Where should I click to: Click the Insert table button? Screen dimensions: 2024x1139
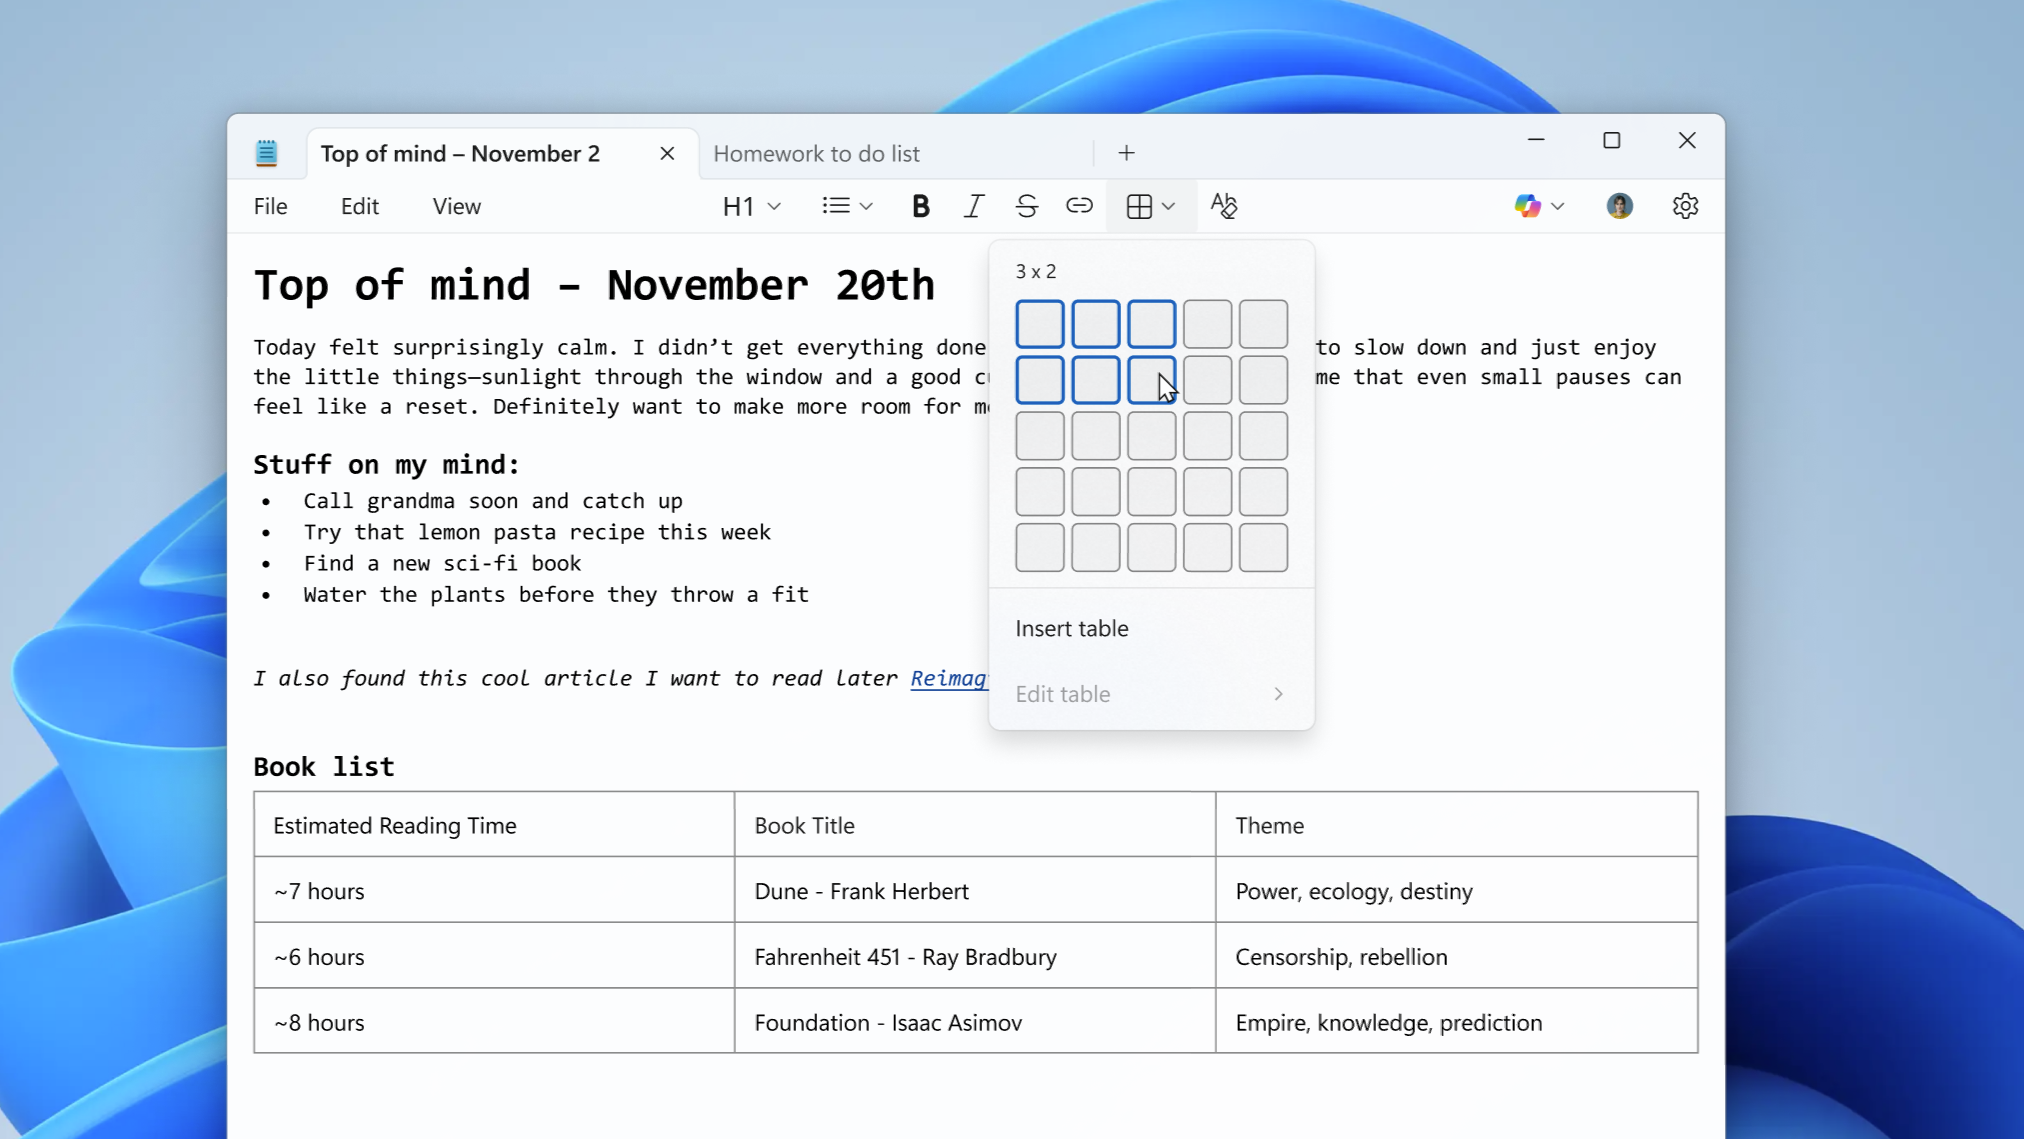tap(1071, 628)
